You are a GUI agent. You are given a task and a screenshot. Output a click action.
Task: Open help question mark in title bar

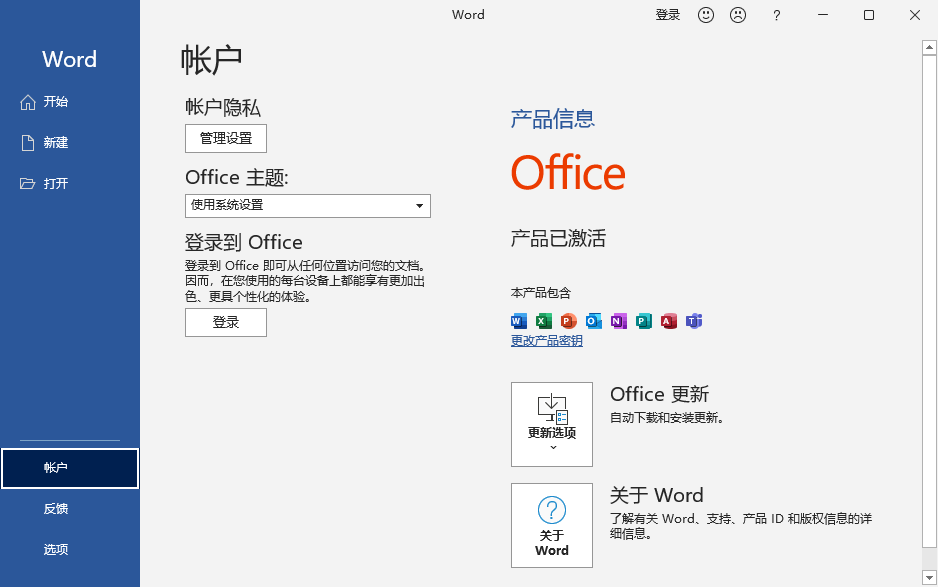tap(776, 16)
